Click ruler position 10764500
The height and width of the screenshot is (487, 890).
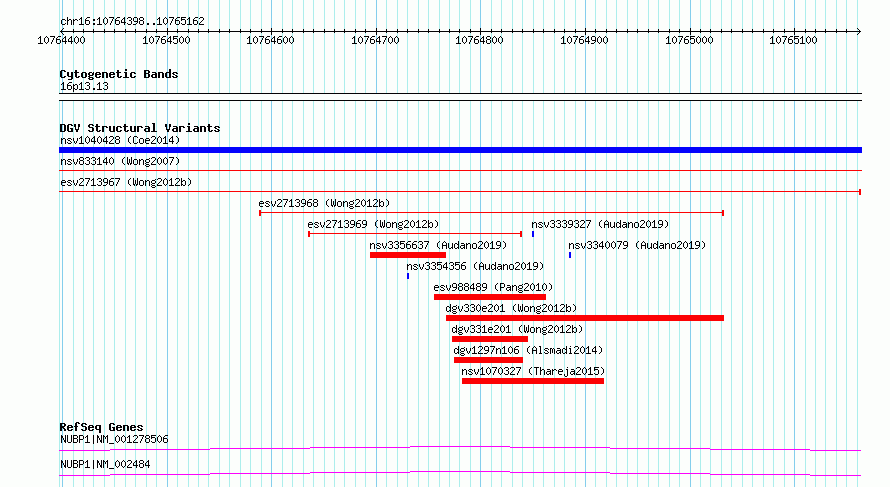[x=166, y=40]
